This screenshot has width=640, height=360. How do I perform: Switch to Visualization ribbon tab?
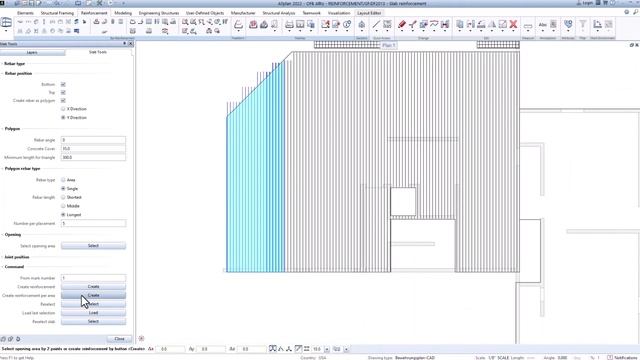point(339,13)
